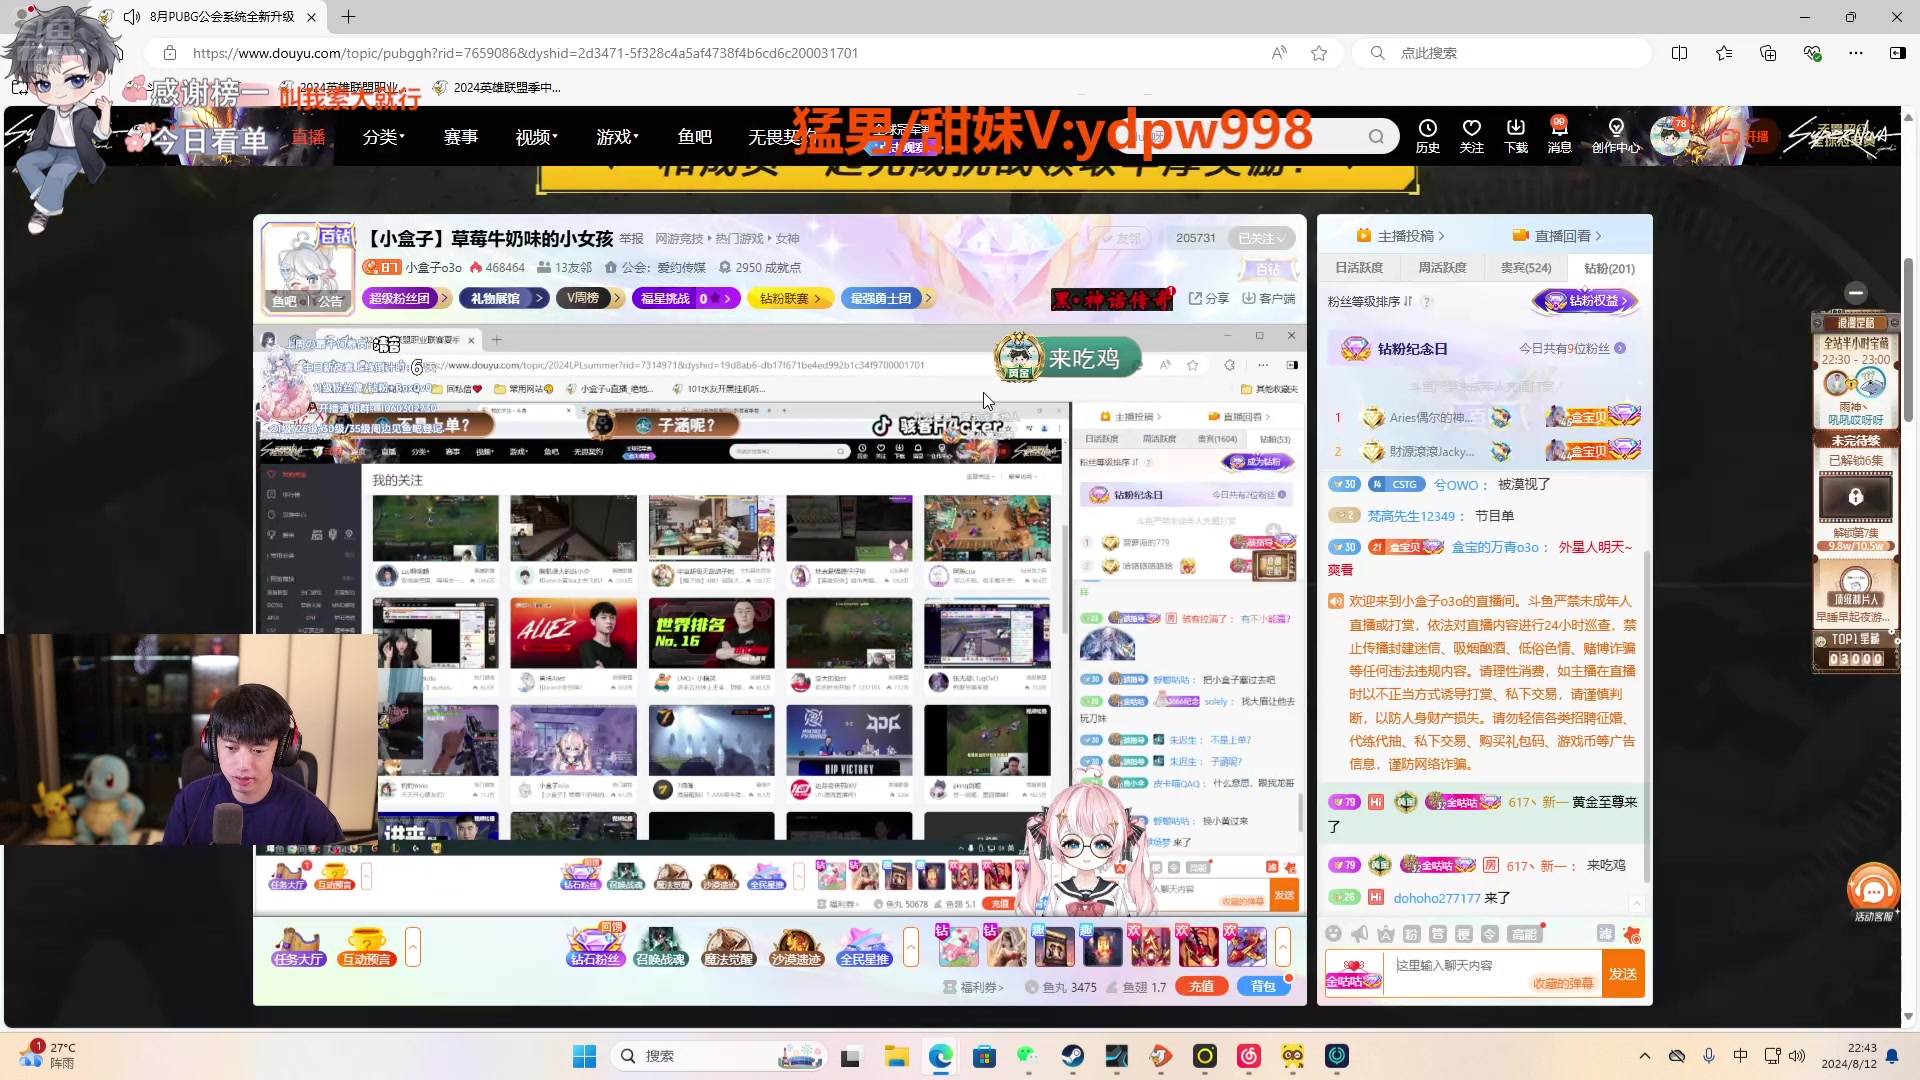The image size is (1920, 1080).
Task: Toggle the 令 command chat option
Action: [x=1489, y=933]
